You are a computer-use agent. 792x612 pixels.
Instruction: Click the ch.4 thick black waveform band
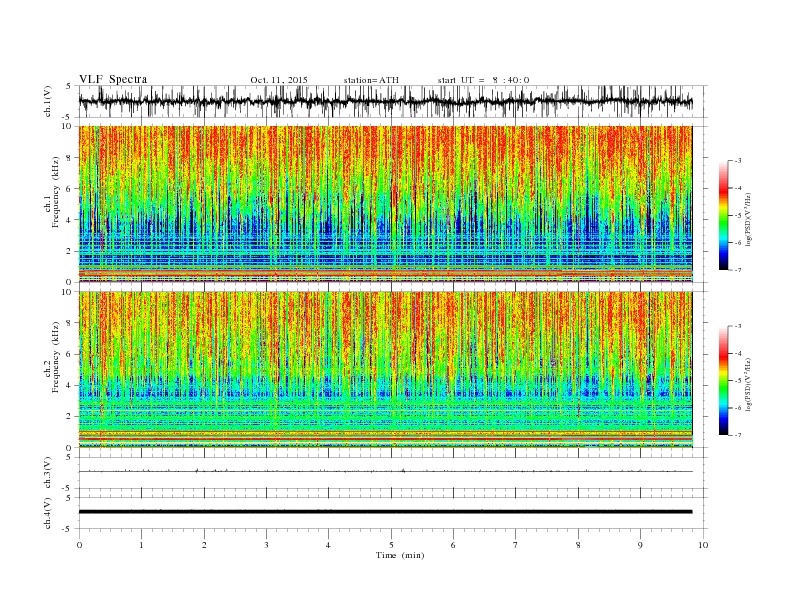(385, 512)
